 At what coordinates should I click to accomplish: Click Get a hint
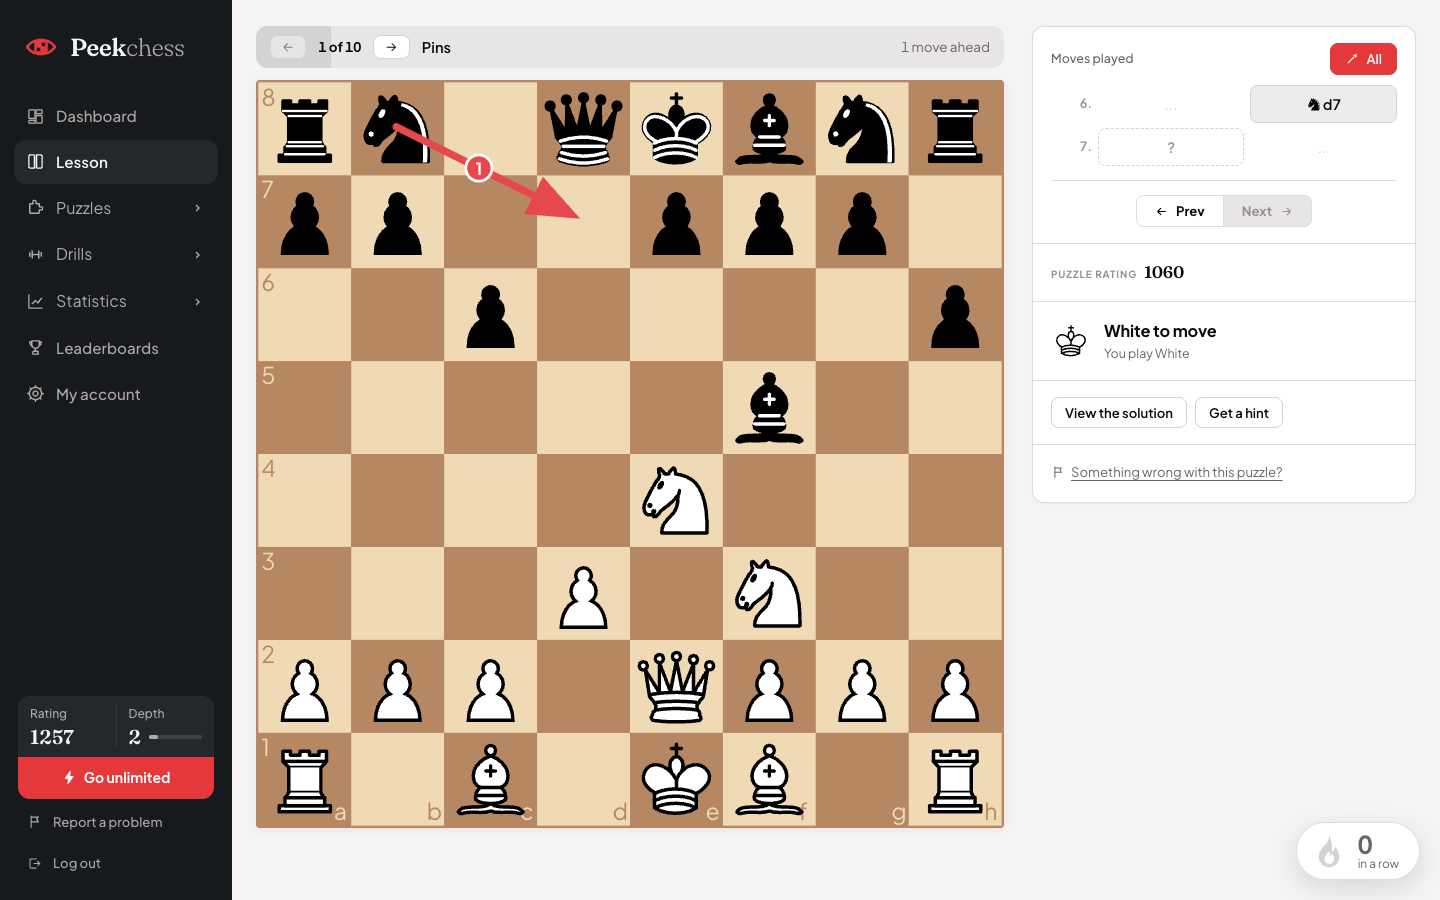click(x=1239, y=413)
